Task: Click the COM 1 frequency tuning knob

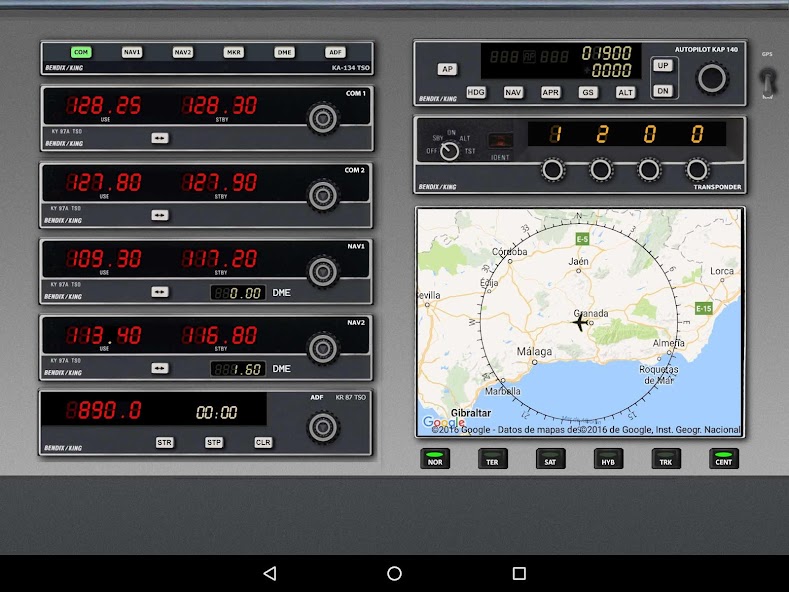Action: pos(321,118)
